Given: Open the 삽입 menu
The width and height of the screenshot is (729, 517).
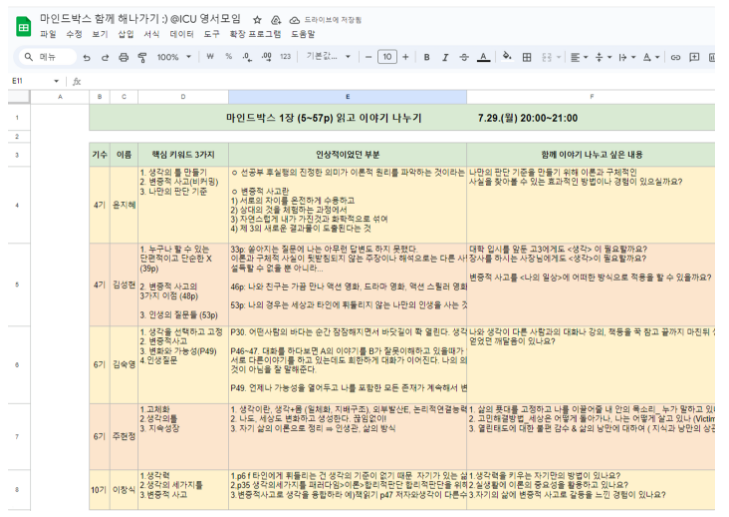Looking at the screenshot, I should tap(126, 34).
